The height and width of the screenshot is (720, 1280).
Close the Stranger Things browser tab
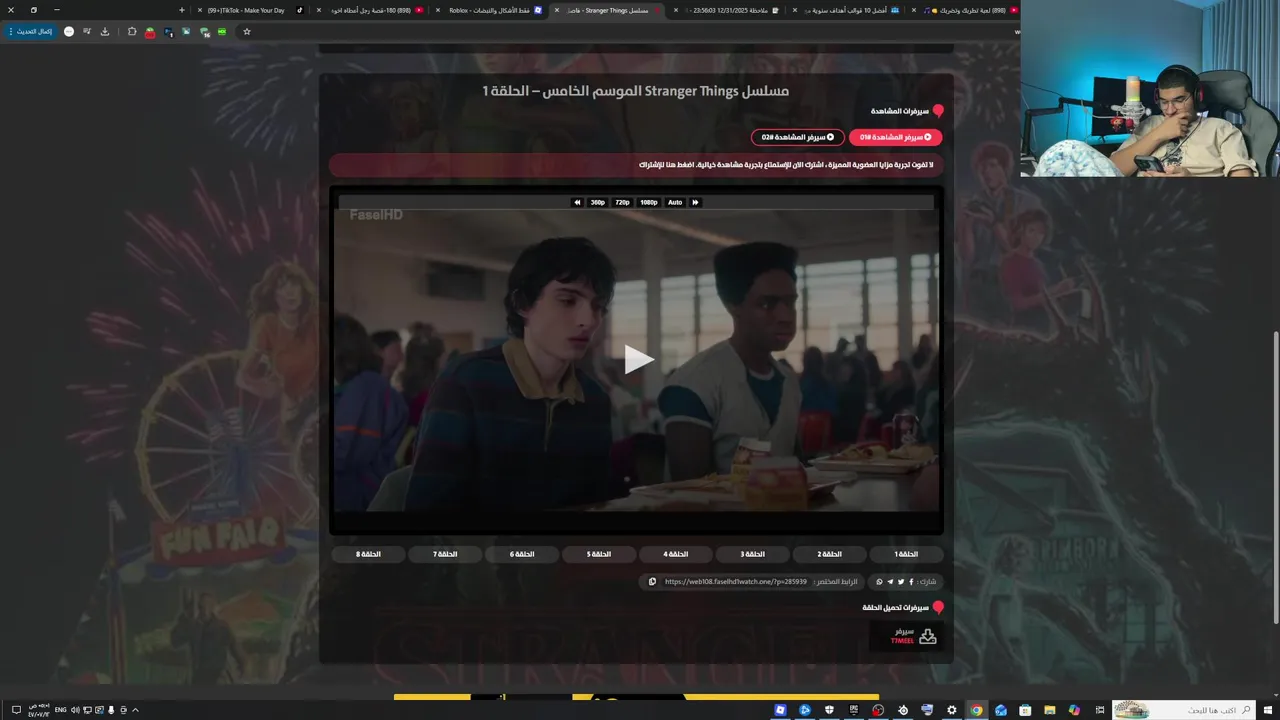[x=557, y=10]
